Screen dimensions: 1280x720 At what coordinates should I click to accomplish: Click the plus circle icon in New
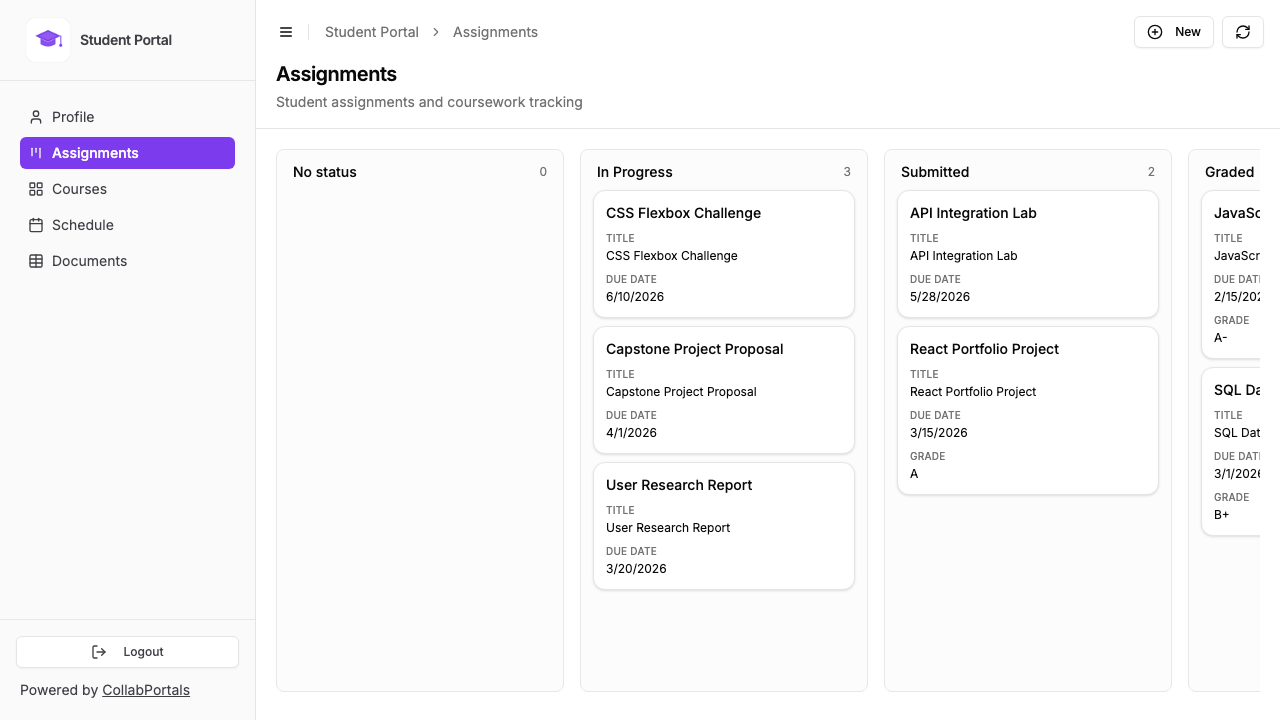[1155, 32]
